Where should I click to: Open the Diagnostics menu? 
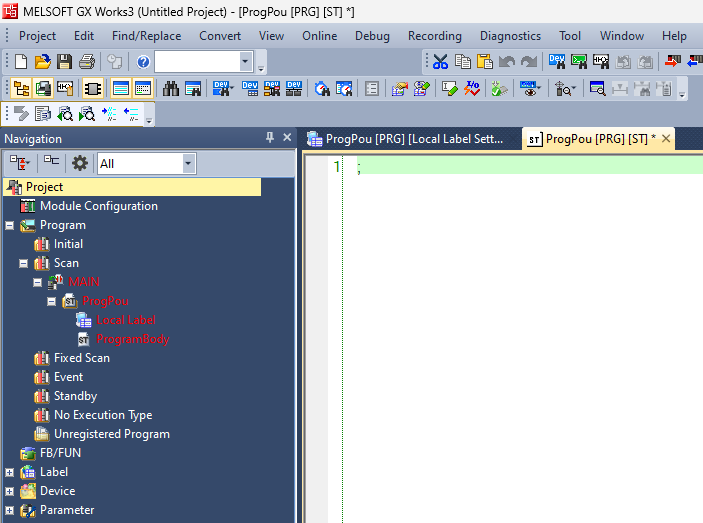[510, 36]
